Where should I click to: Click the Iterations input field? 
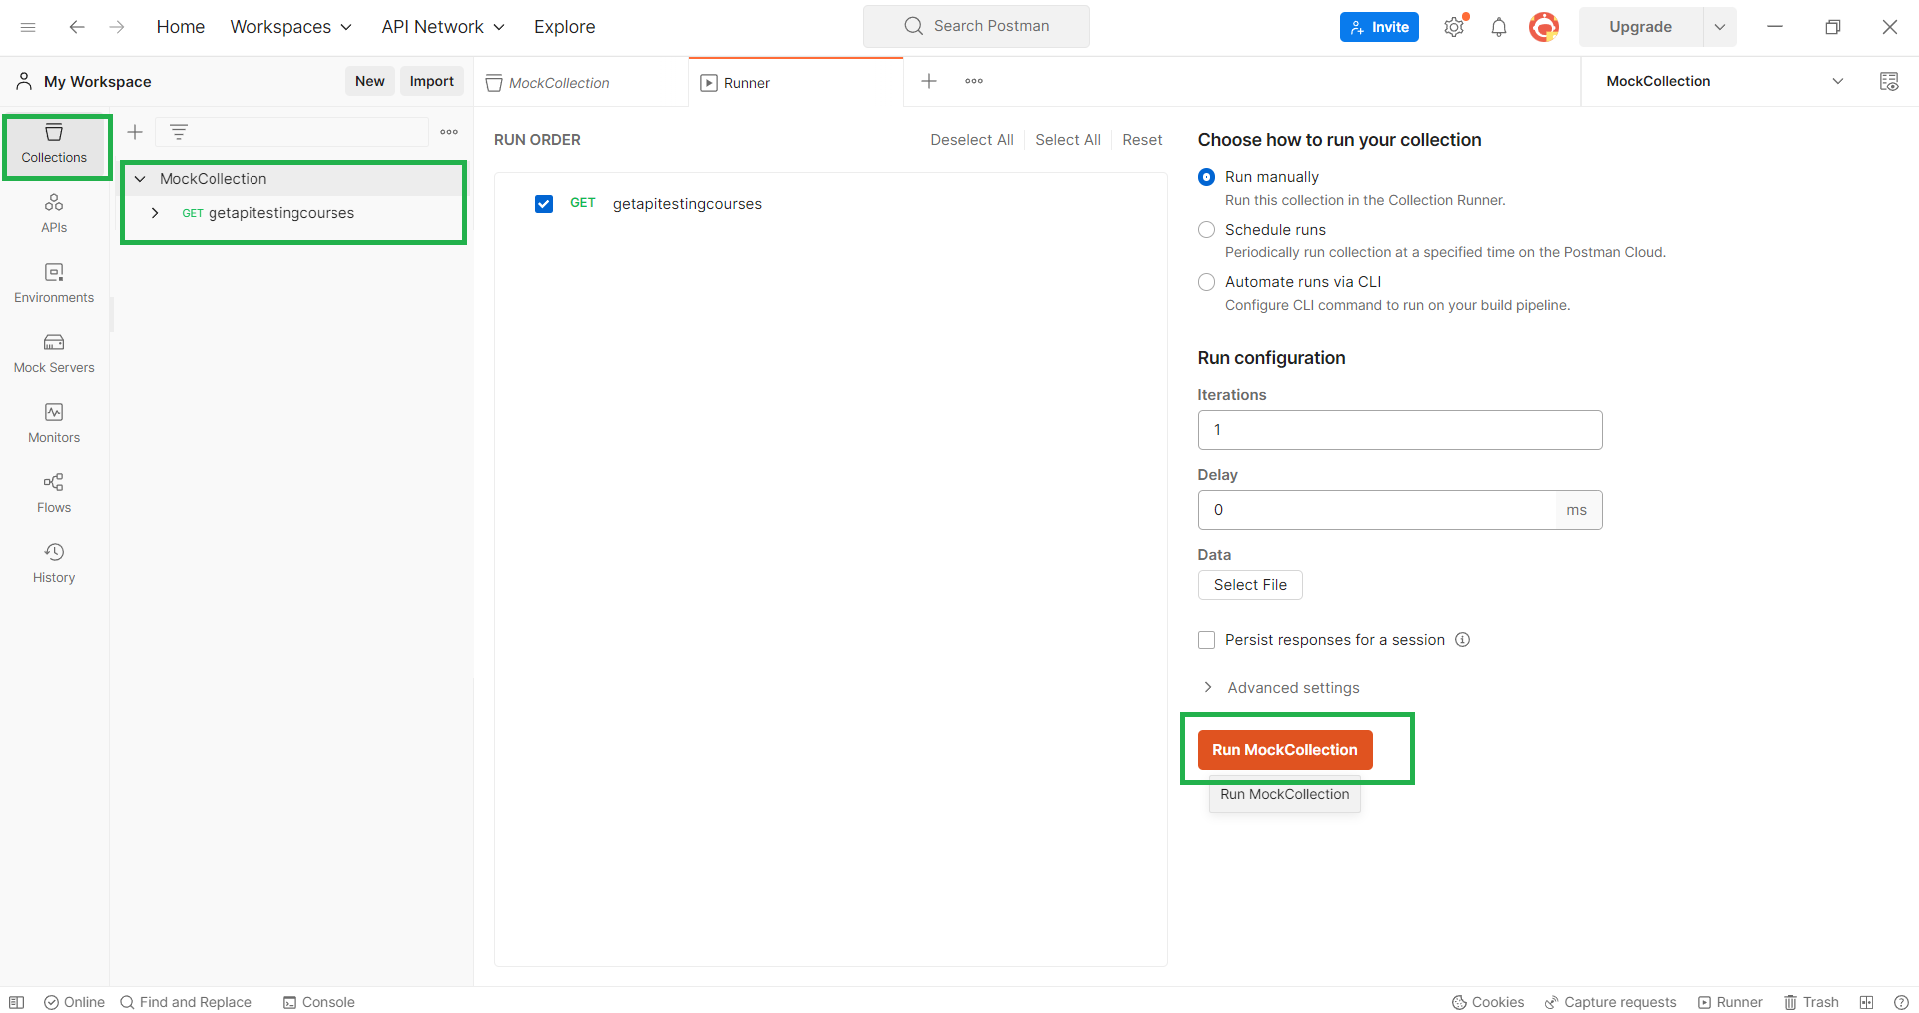(x=1400, y=430)
